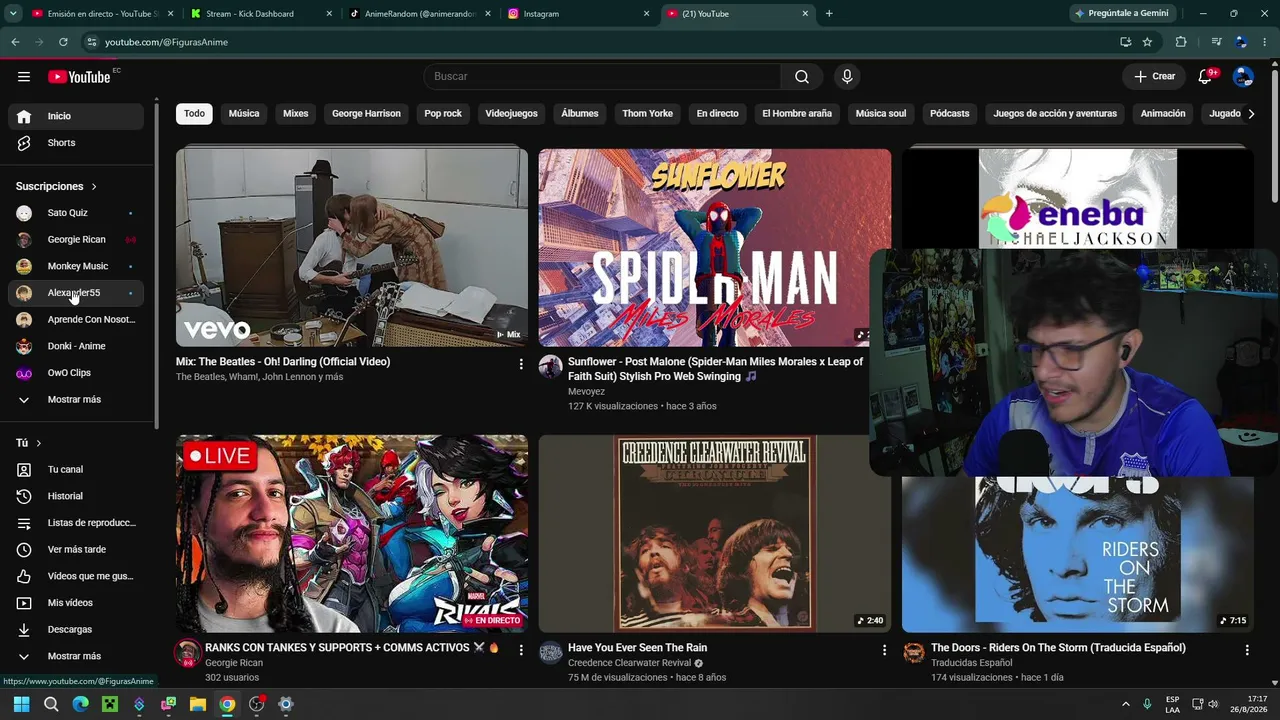Open options for Mix: The Beatles video
Screen dimensions: 1280x720
[521, 364]
